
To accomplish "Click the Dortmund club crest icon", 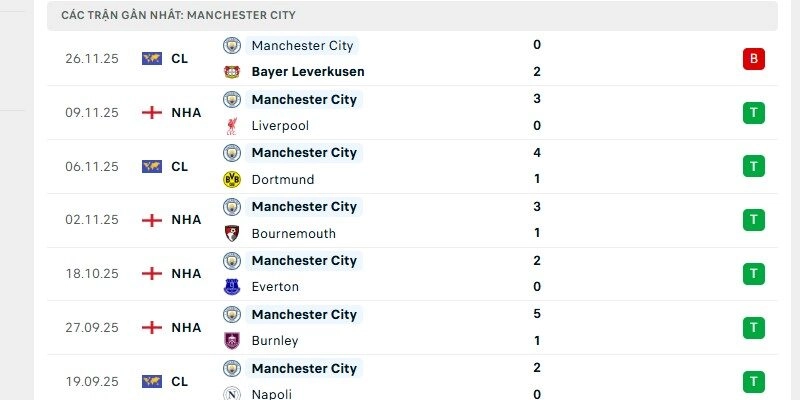I will (x=232, y=180).
